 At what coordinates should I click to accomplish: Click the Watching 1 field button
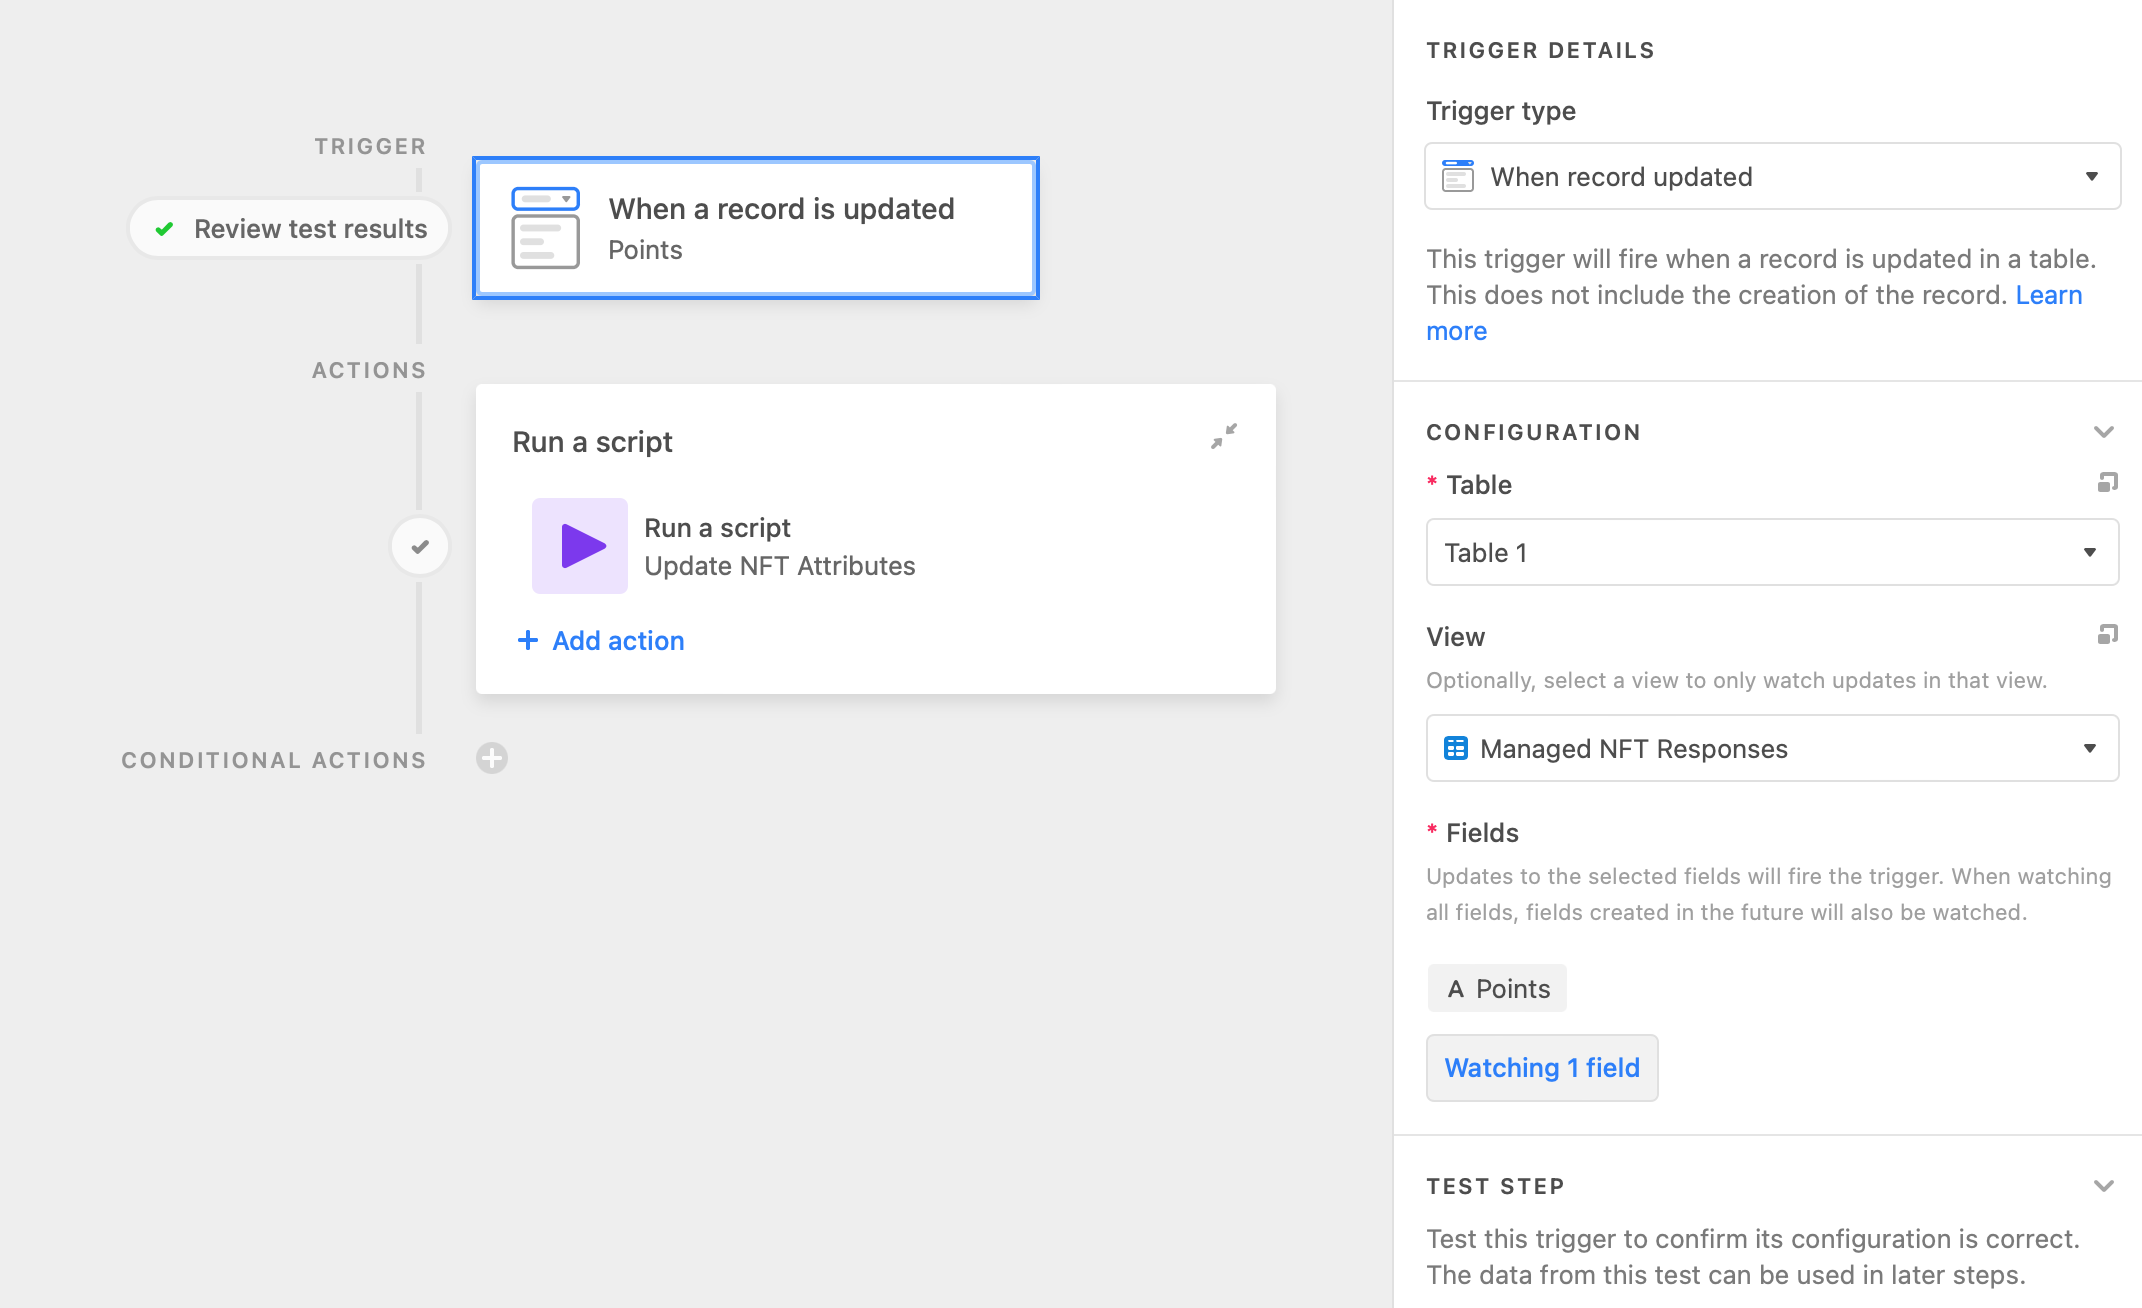click(1541, 1068)
